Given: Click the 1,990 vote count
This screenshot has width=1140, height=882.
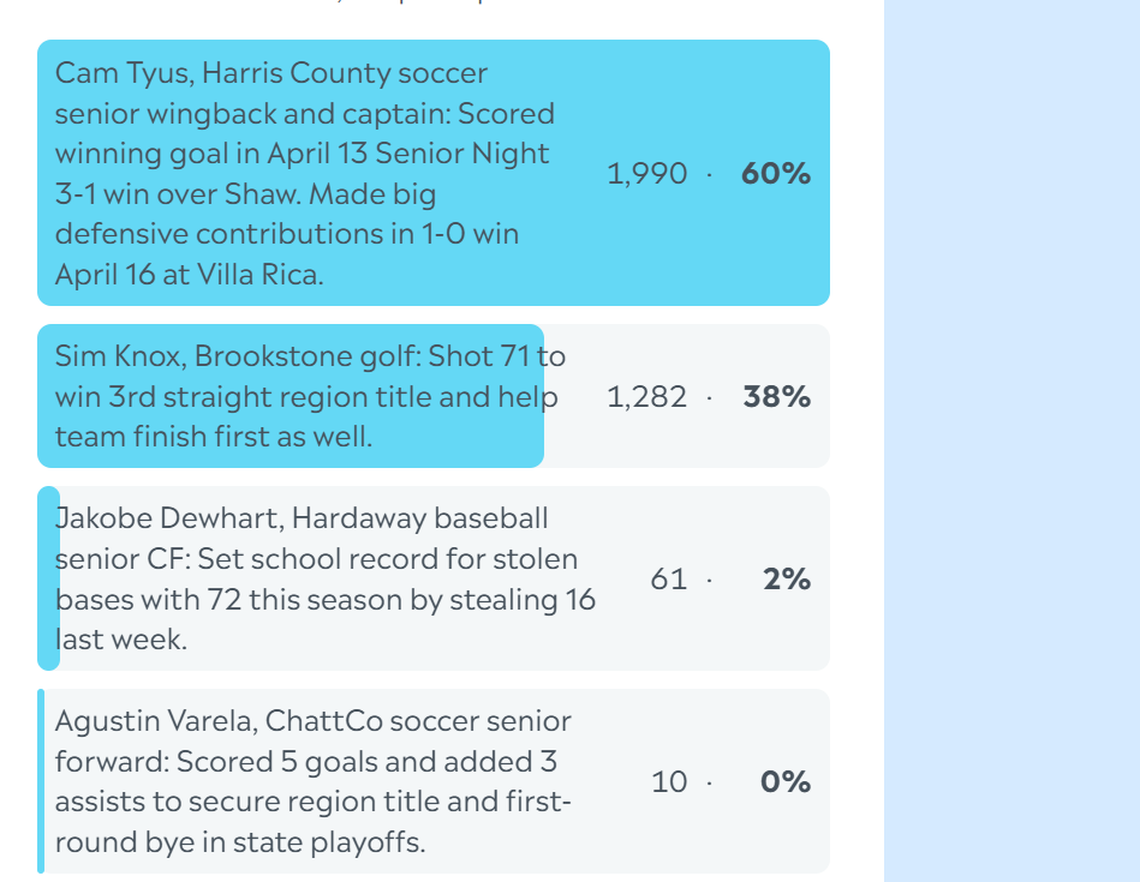Looking at the screenshot, I should [645, 173].
